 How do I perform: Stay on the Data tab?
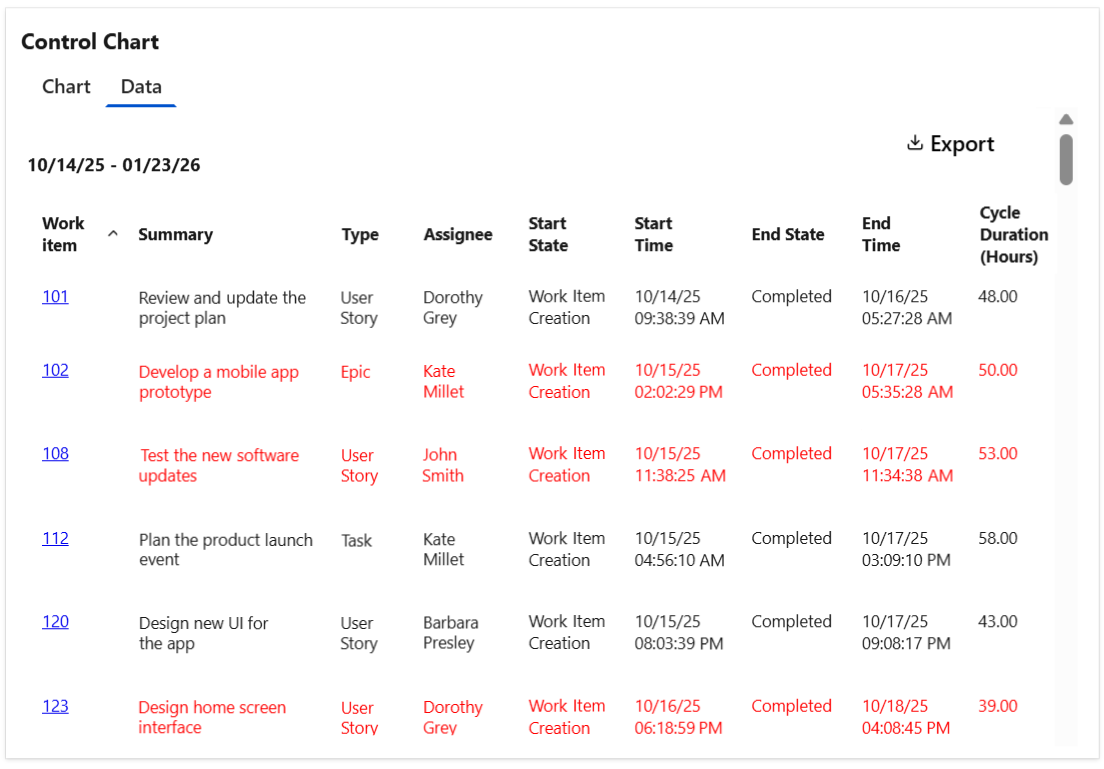coord(140,87)
